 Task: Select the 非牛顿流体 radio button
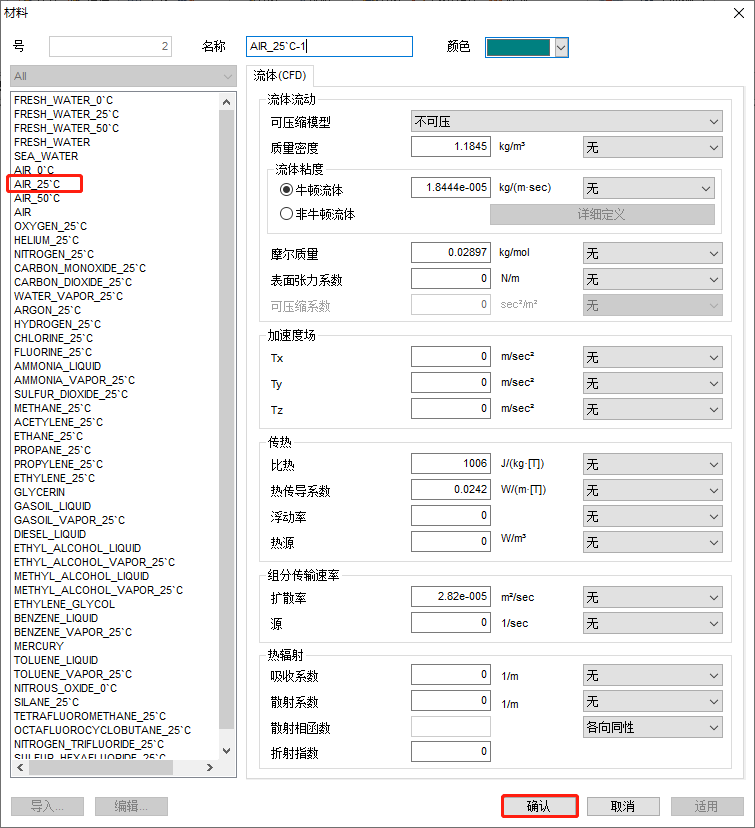click(x=286, y=214)
